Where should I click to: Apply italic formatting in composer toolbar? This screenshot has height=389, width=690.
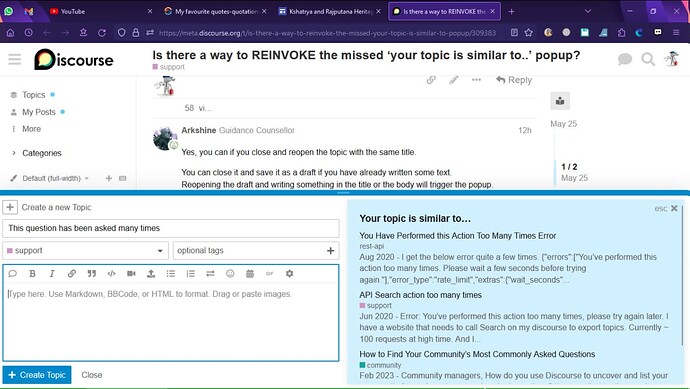coord(52,274)
